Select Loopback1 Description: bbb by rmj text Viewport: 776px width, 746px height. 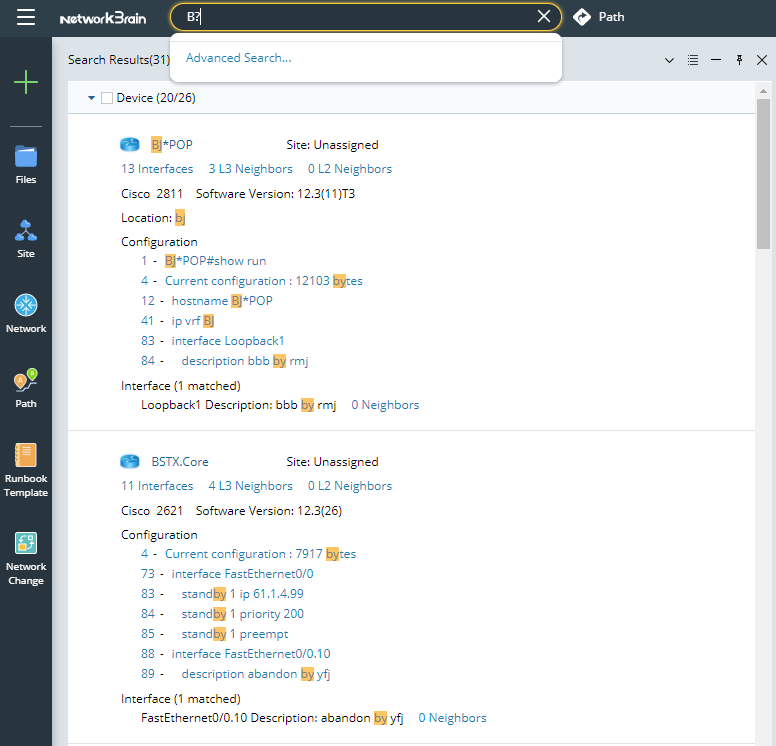[239, 405]
